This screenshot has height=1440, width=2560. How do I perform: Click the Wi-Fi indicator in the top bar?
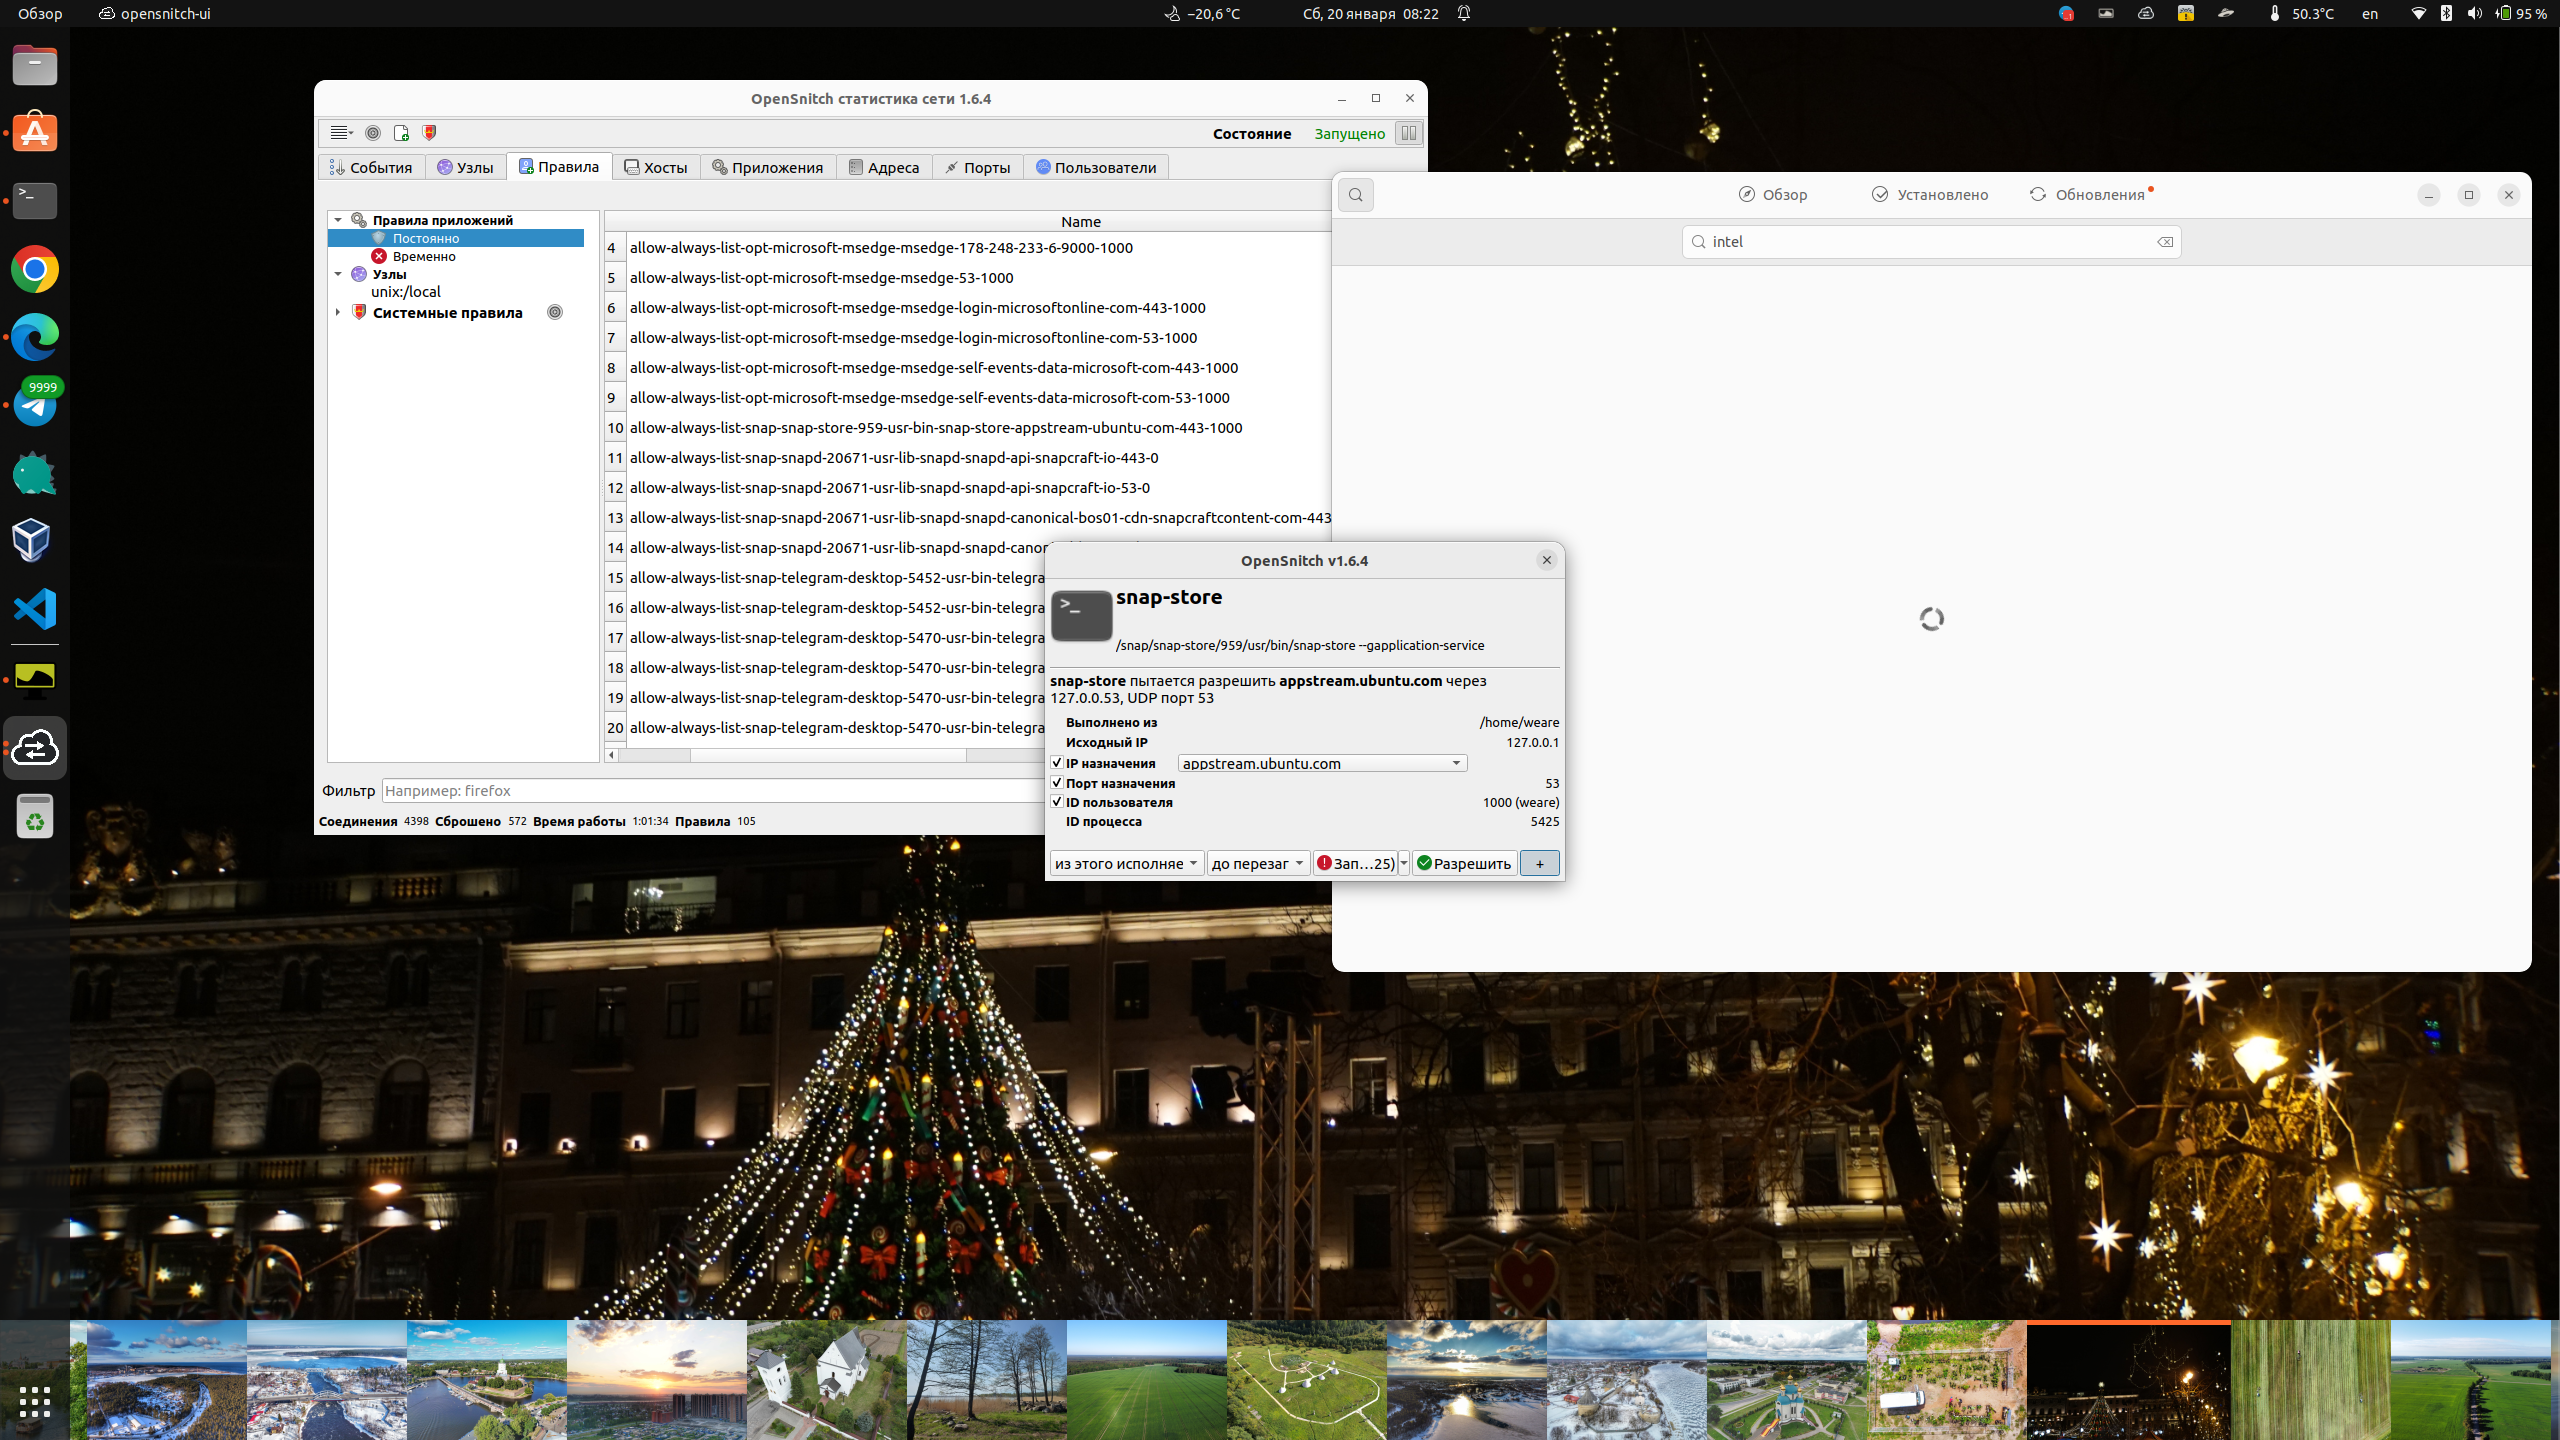point(2418,14)
